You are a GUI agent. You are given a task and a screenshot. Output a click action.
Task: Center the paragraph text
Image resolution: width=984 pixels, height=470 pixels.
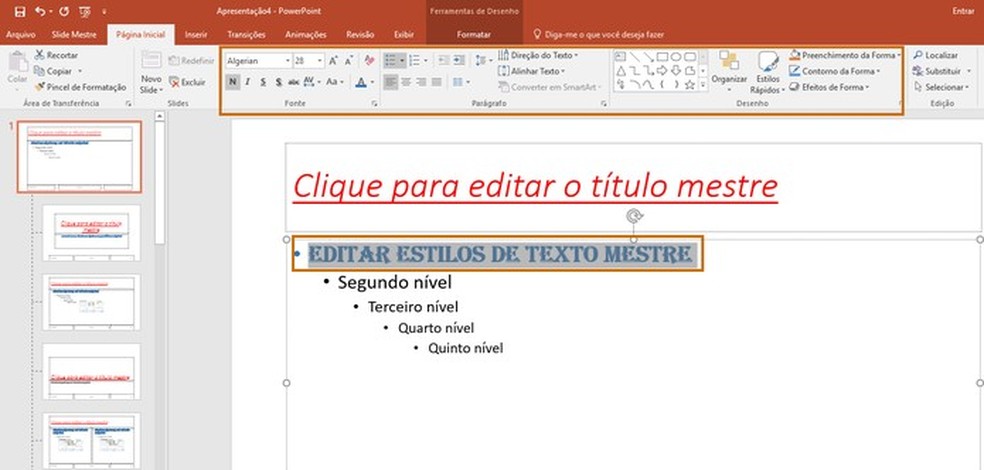tap(406, 82)
